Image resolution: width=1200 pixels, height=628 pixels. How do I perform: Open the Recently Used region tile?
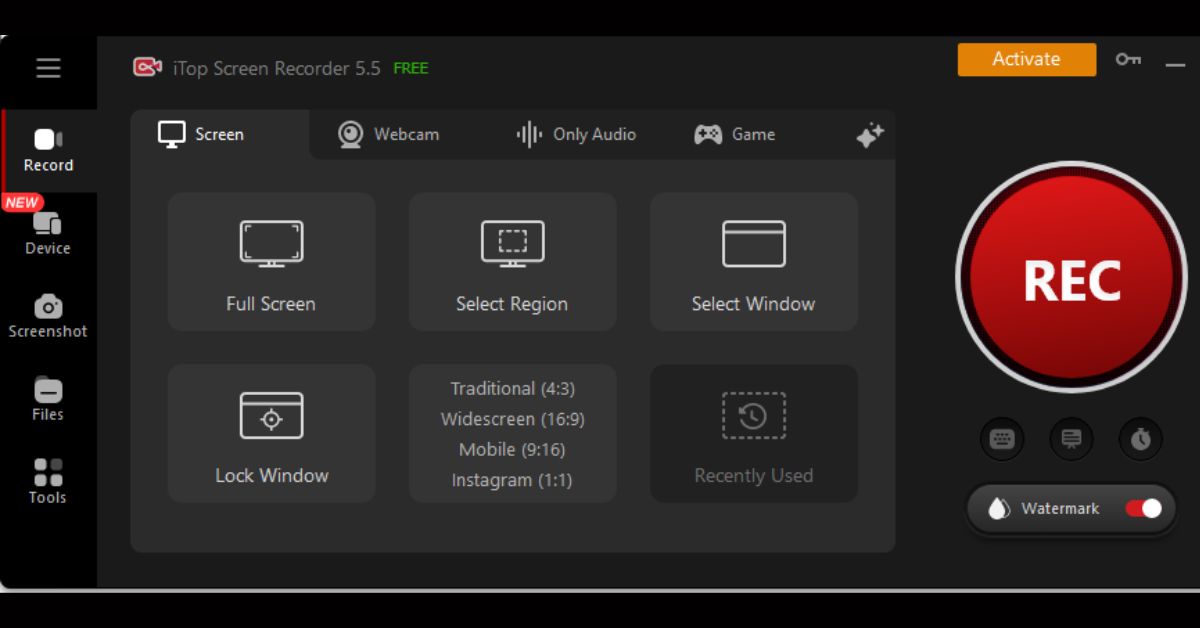click(753, 433)
